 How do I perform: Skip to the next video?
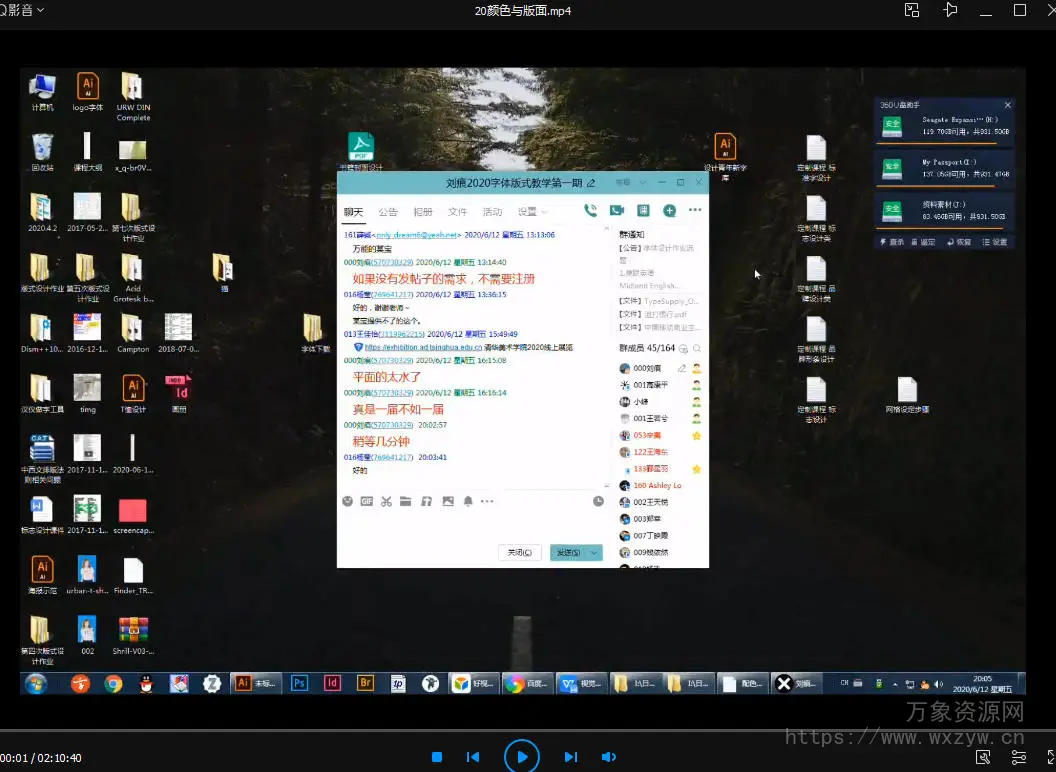coord(570,757)
